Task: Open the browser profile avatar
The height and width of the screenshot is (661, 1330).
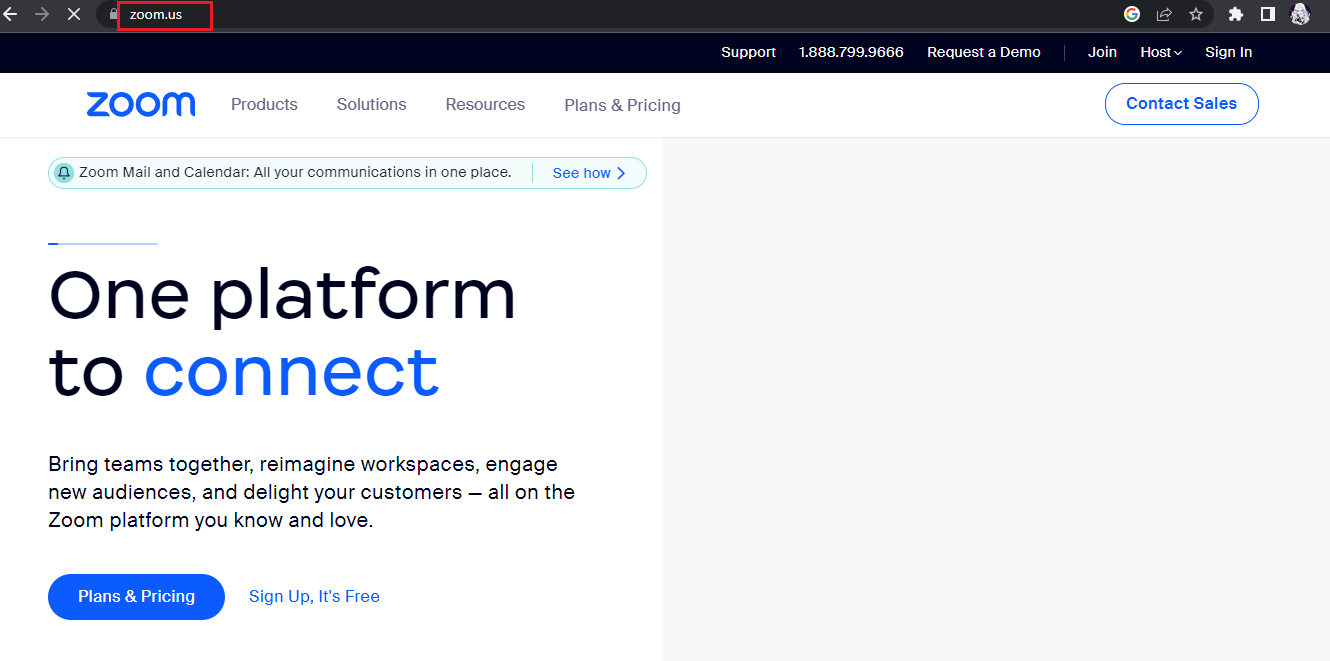Action: [x=1300, y=14]
